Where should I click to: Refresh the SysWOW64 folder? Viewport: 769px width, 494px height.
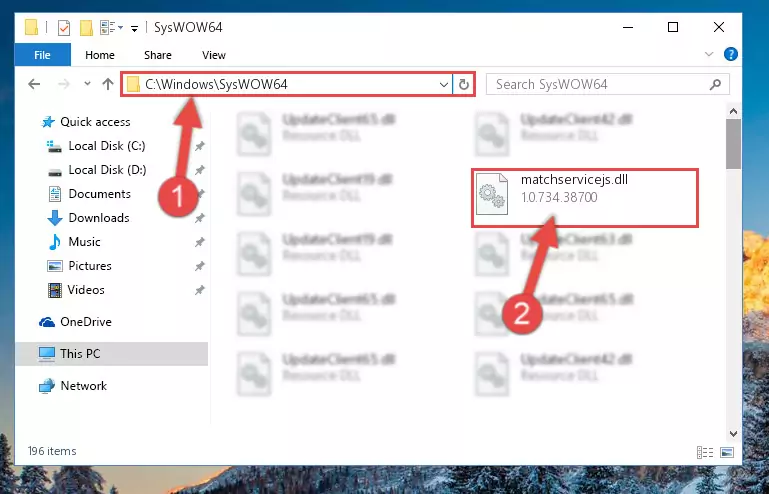(x=463, y=84)
